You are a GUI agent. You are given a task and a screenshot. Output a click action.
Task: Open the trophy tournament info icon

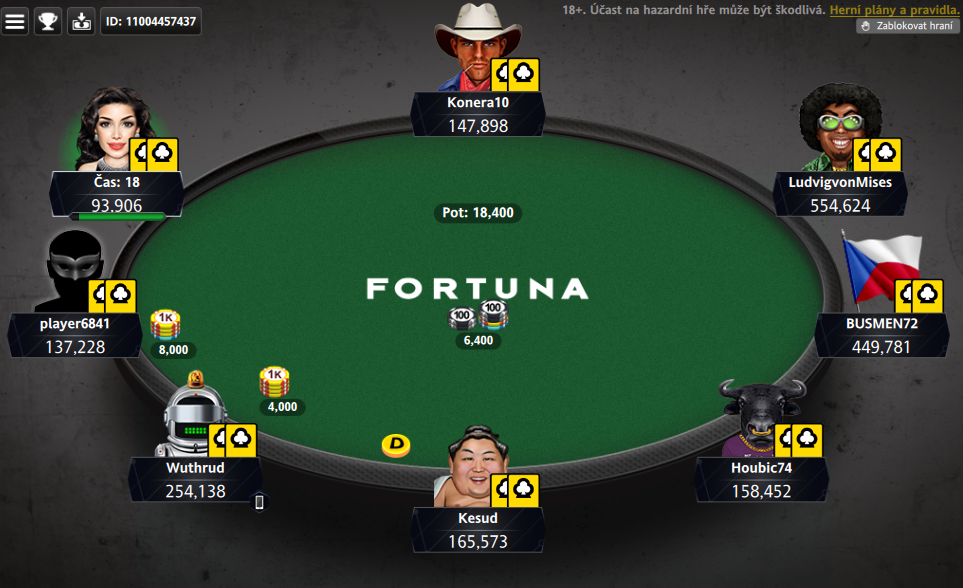click(48, 22)
